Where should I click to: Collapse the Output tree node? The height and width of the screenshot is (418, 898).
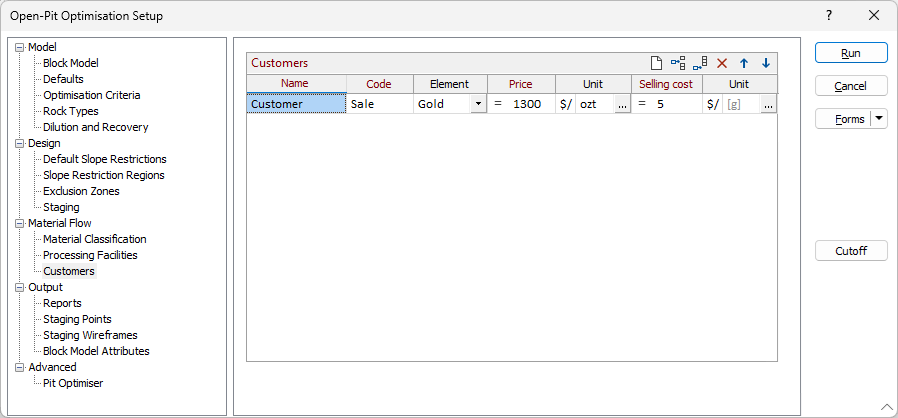click(21, 287)
